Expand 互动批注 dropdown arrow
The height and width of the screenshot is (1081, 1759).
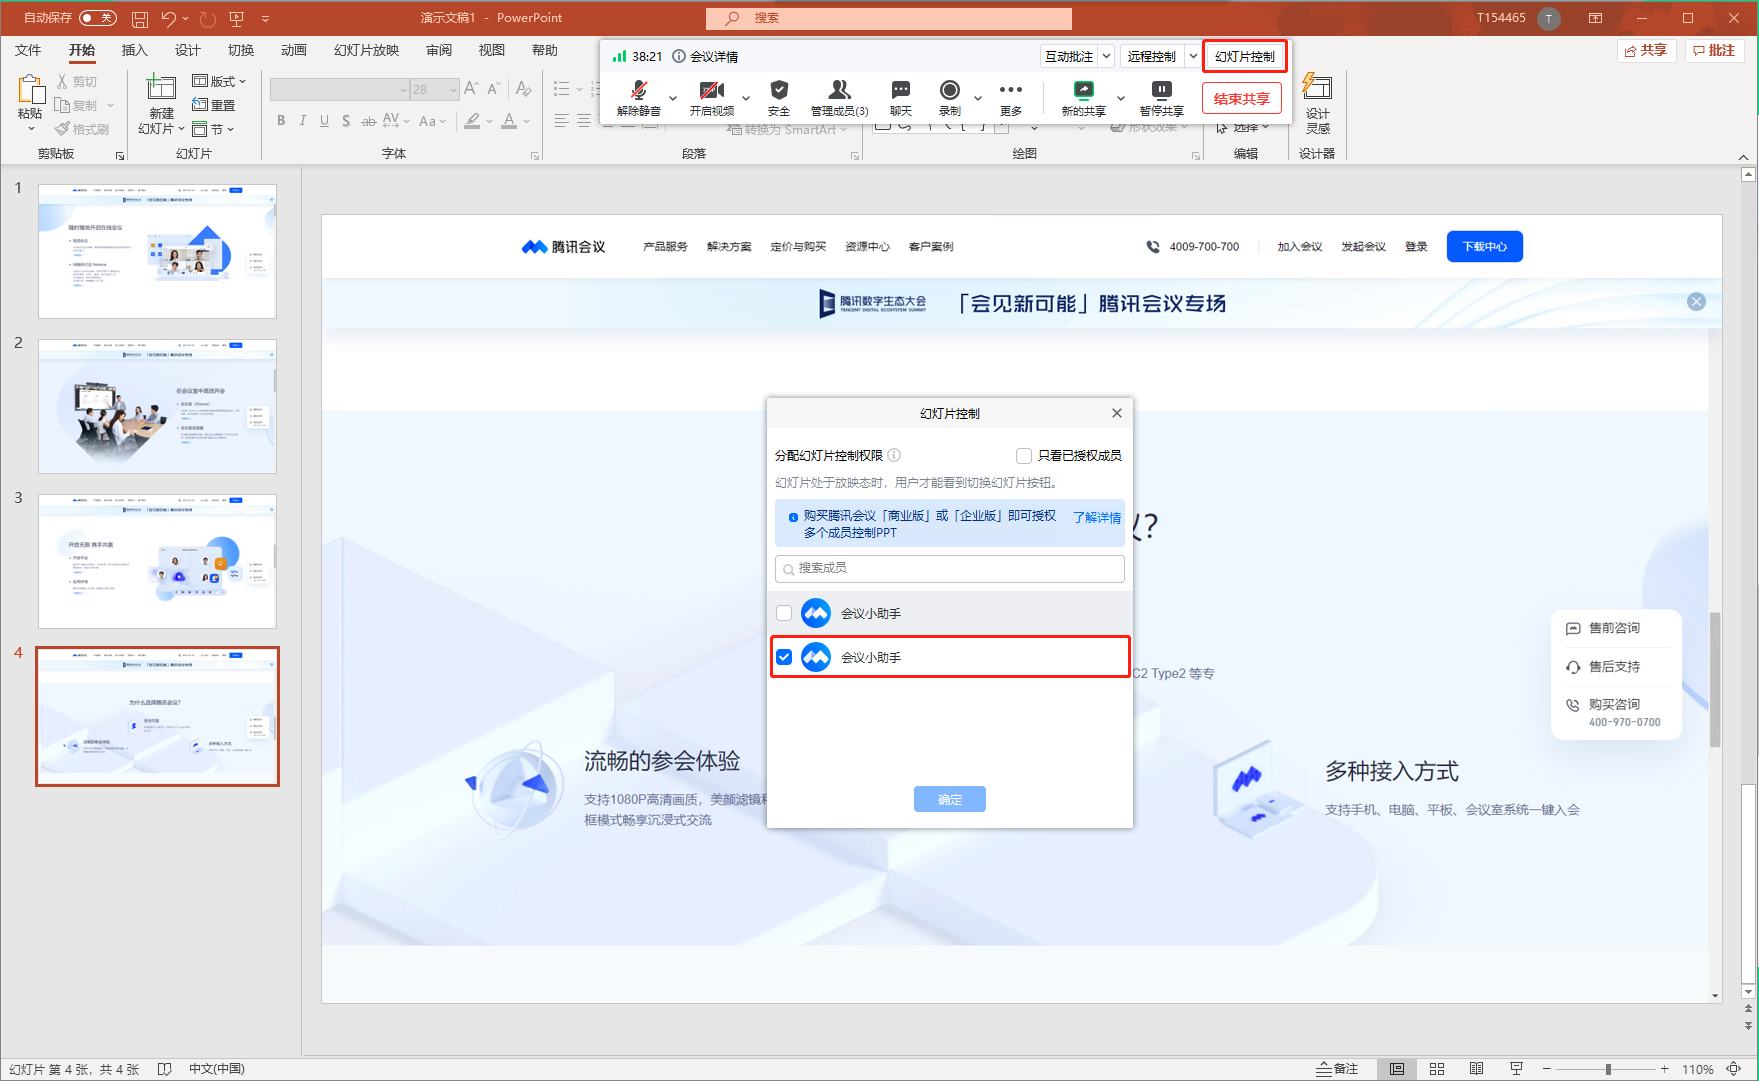click(x=1106, y=56)
